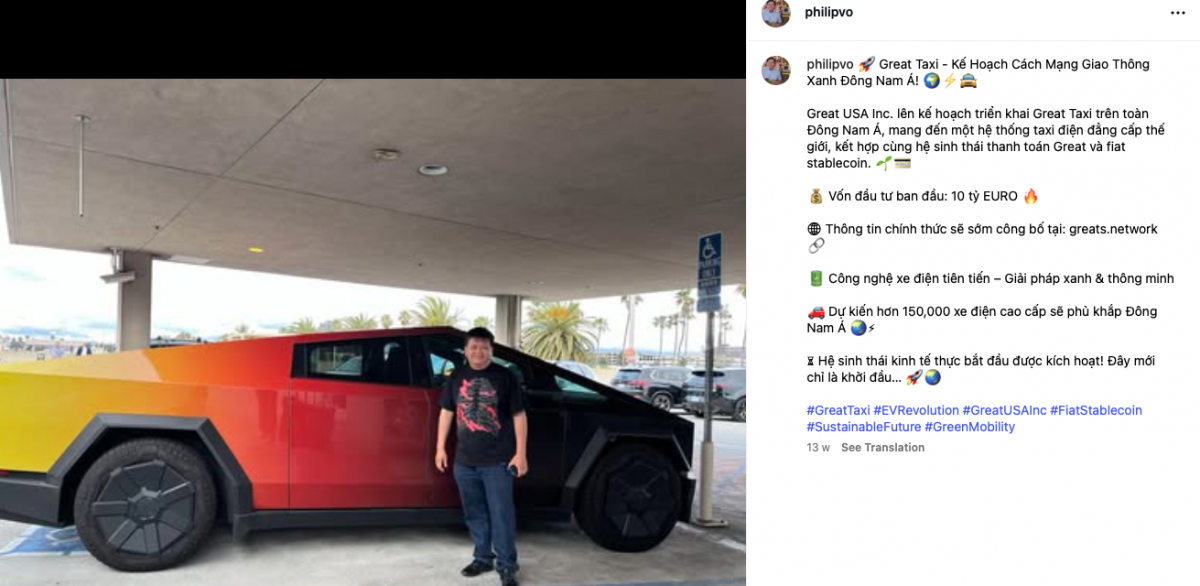This screenshot has width=1200, height=586.
Task: Open the #GreatTaxi hashtag
Action: [838, 411]
